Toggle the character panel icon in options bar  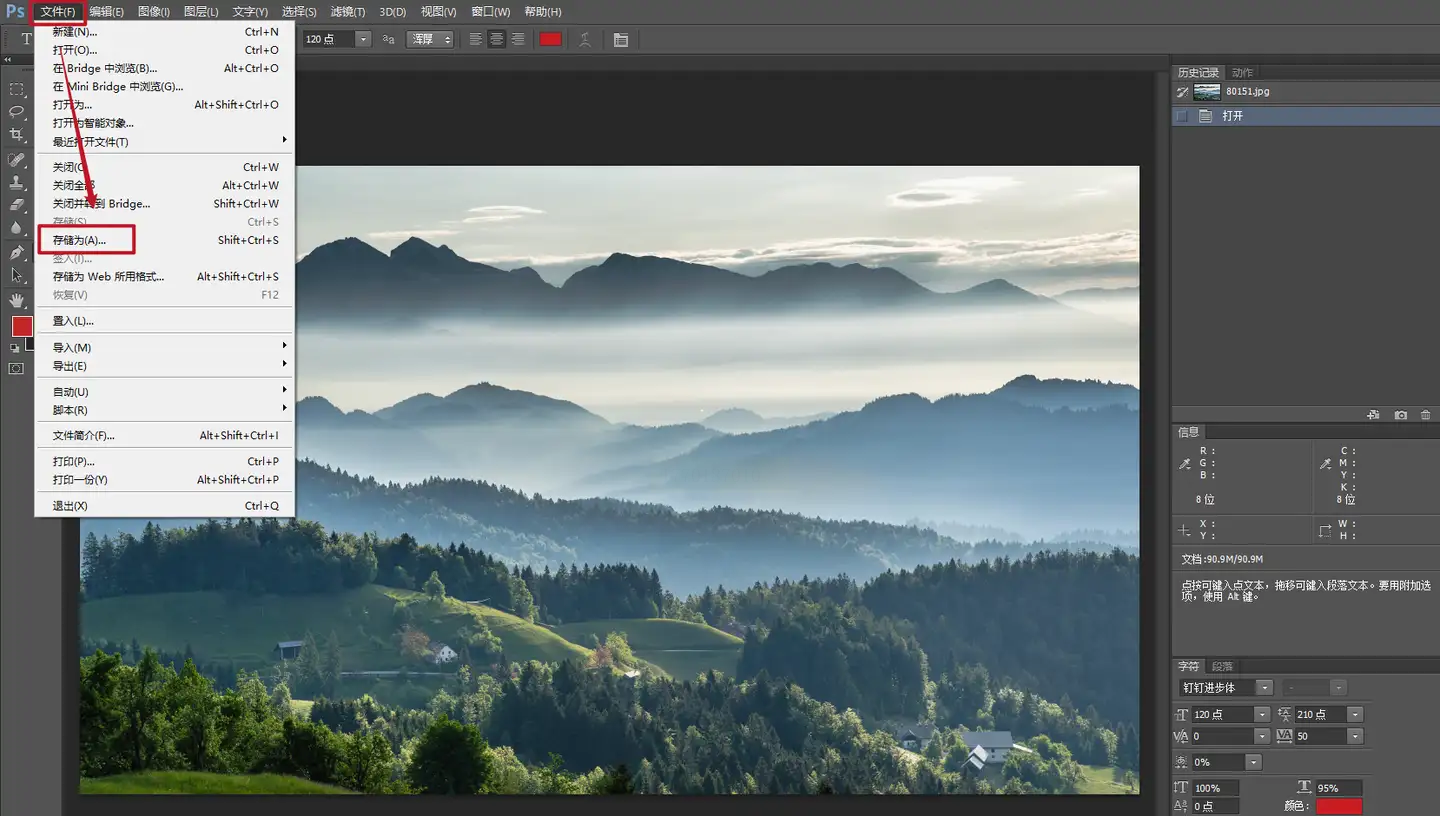click(x=621, y=39)
